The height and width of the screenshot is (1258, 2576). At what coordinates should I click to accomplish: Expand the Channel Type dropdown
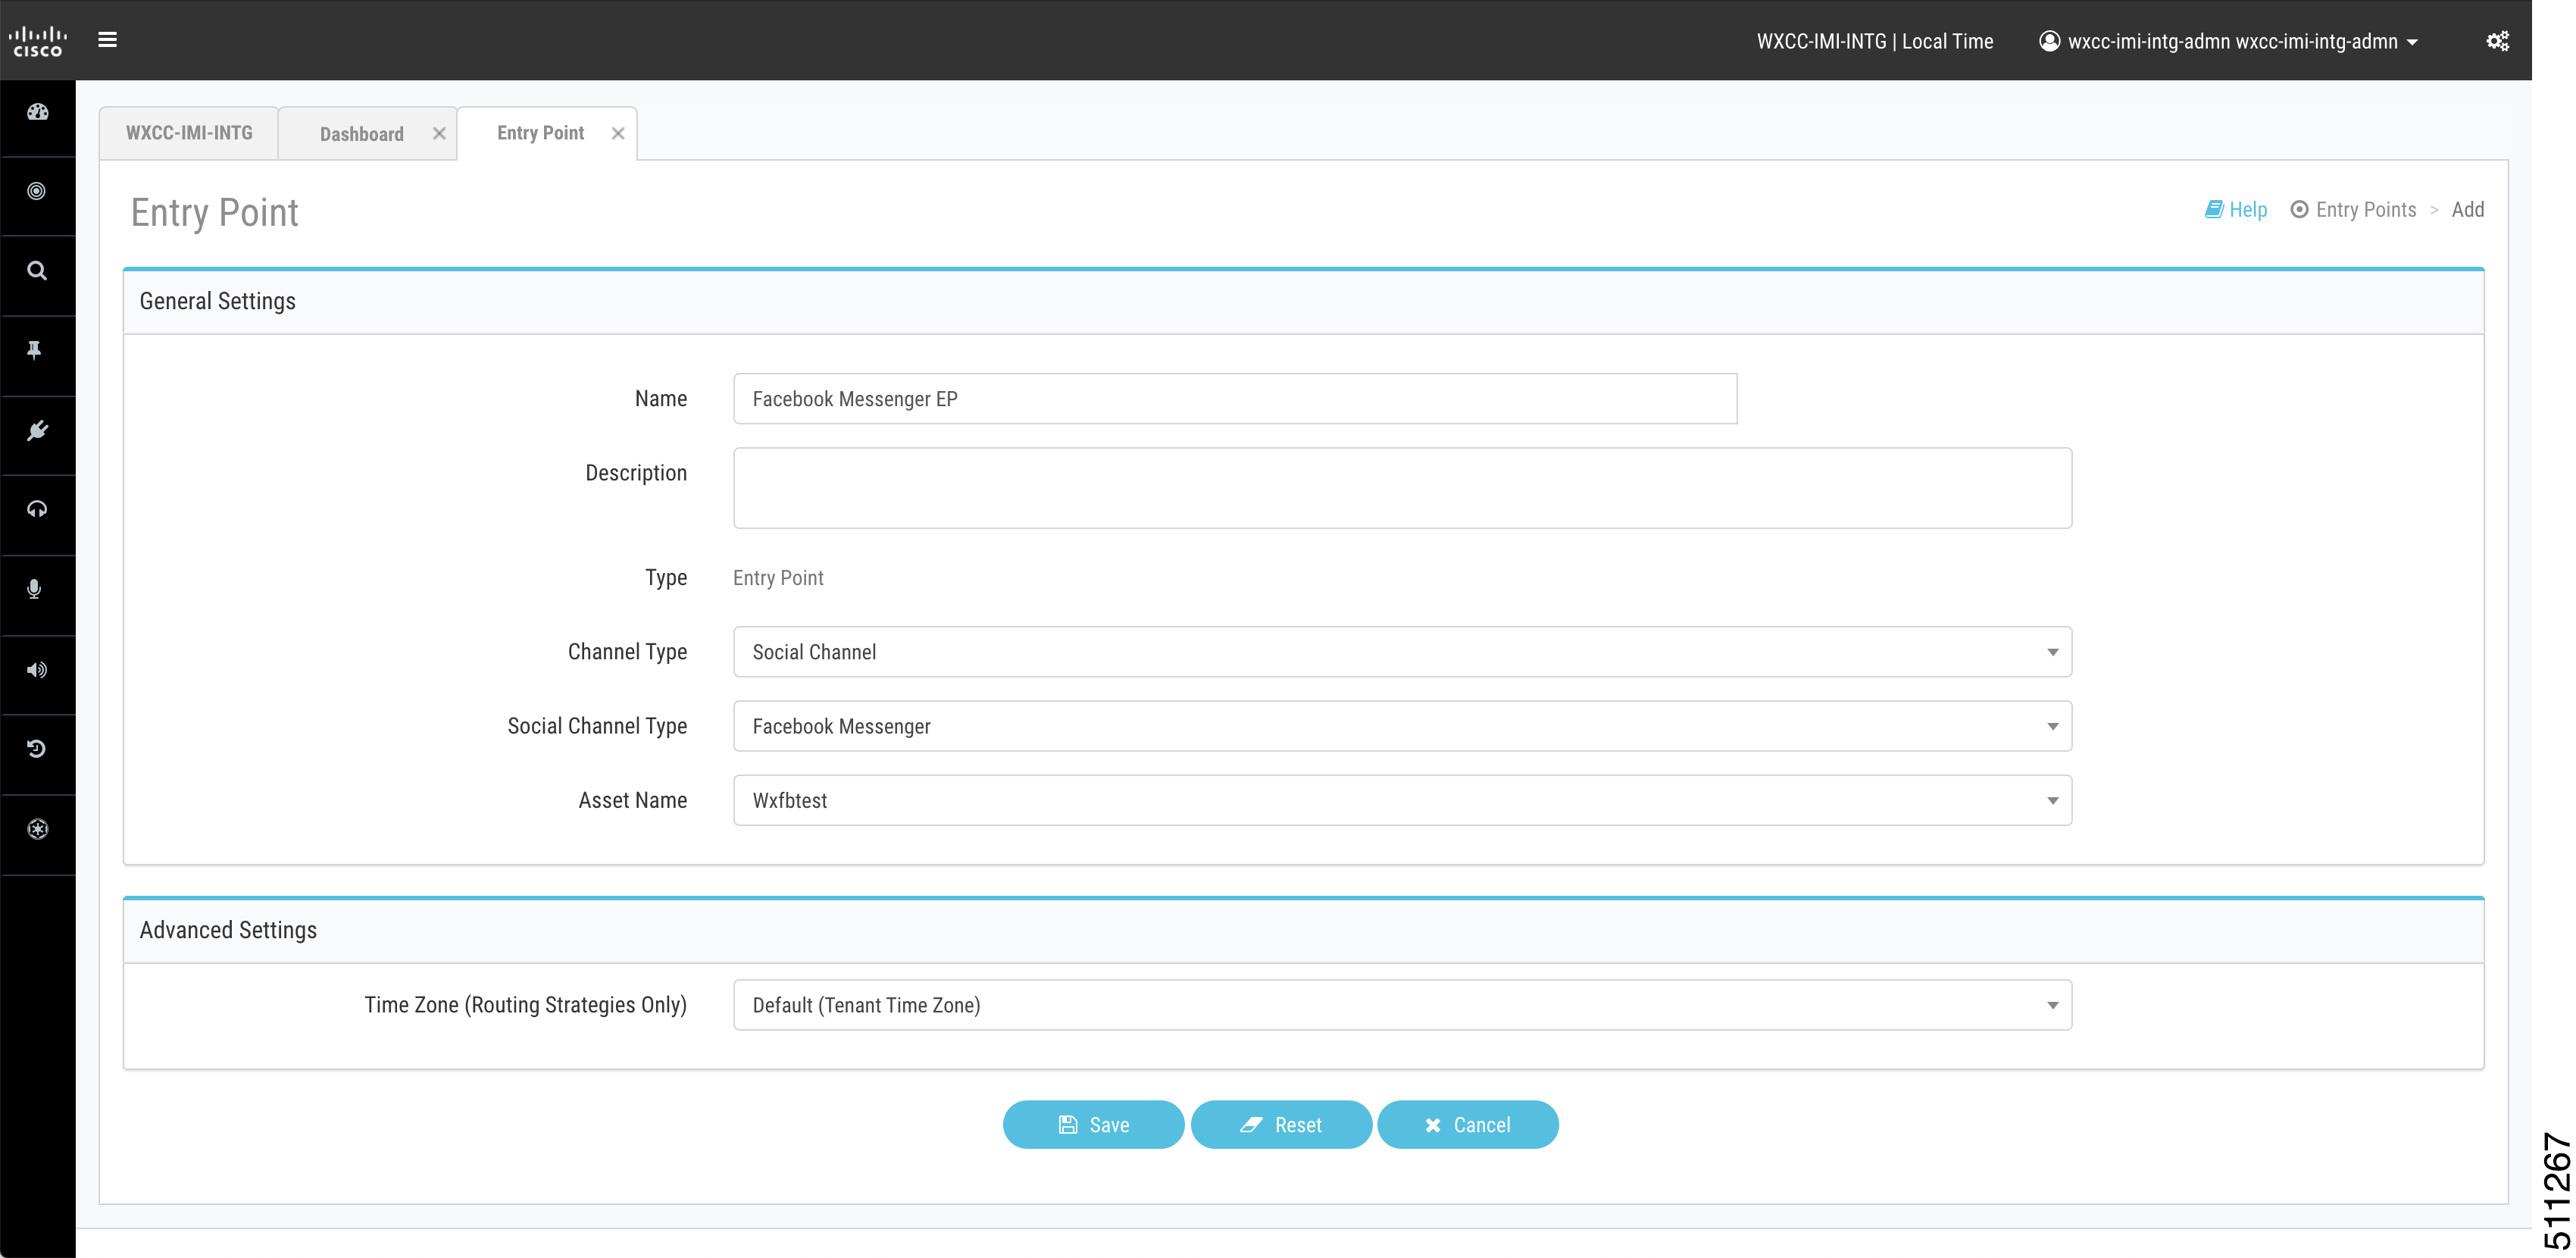point(1402,652)
